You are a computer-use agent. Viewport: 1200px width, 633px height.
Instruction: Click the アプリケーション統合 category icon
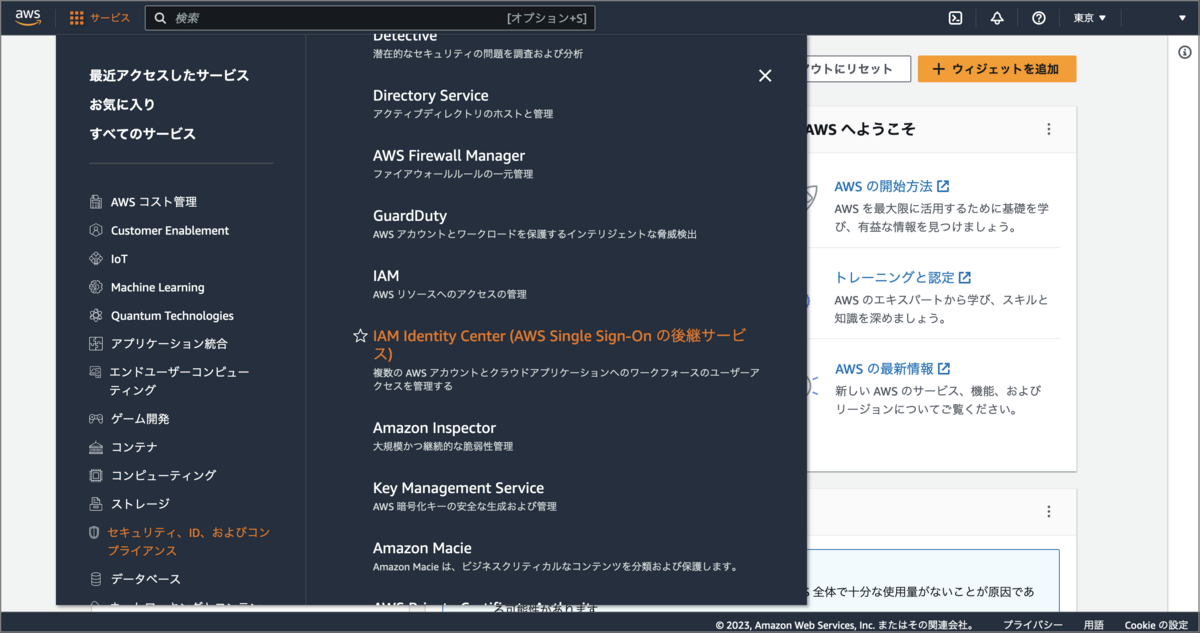96,343
